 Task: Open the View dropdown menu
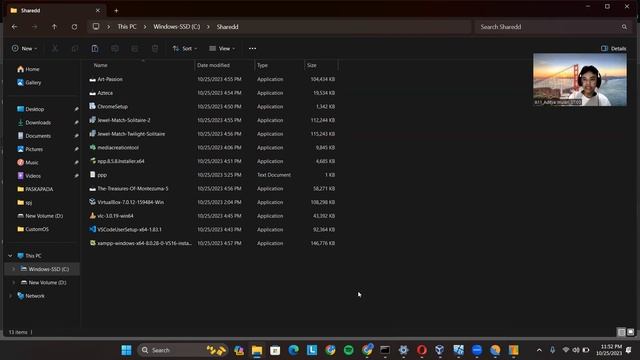pyautogui.click(x=222, y=49)
